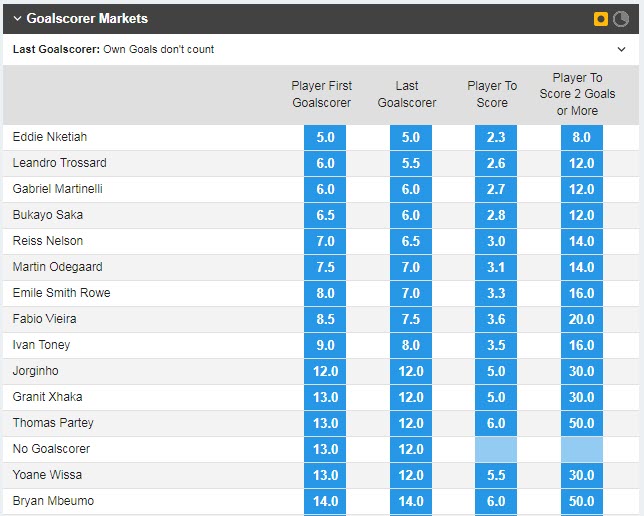Click Martin Odegaard to score odds 3.1

coord(497,267)
